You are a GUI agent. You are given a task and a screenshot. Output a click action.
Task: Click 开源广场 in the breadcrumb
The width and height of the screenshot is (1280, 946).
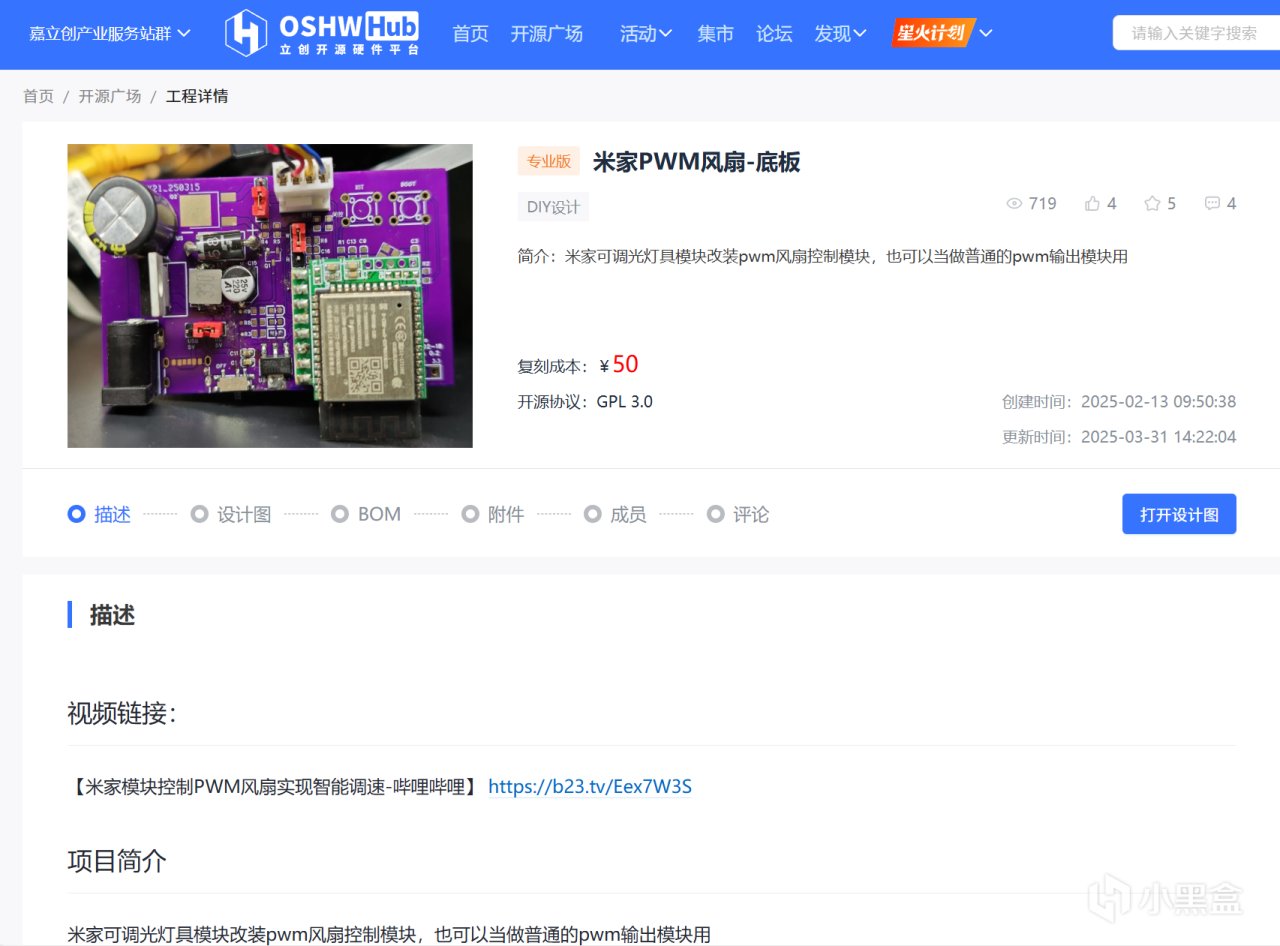coord(110,97)
